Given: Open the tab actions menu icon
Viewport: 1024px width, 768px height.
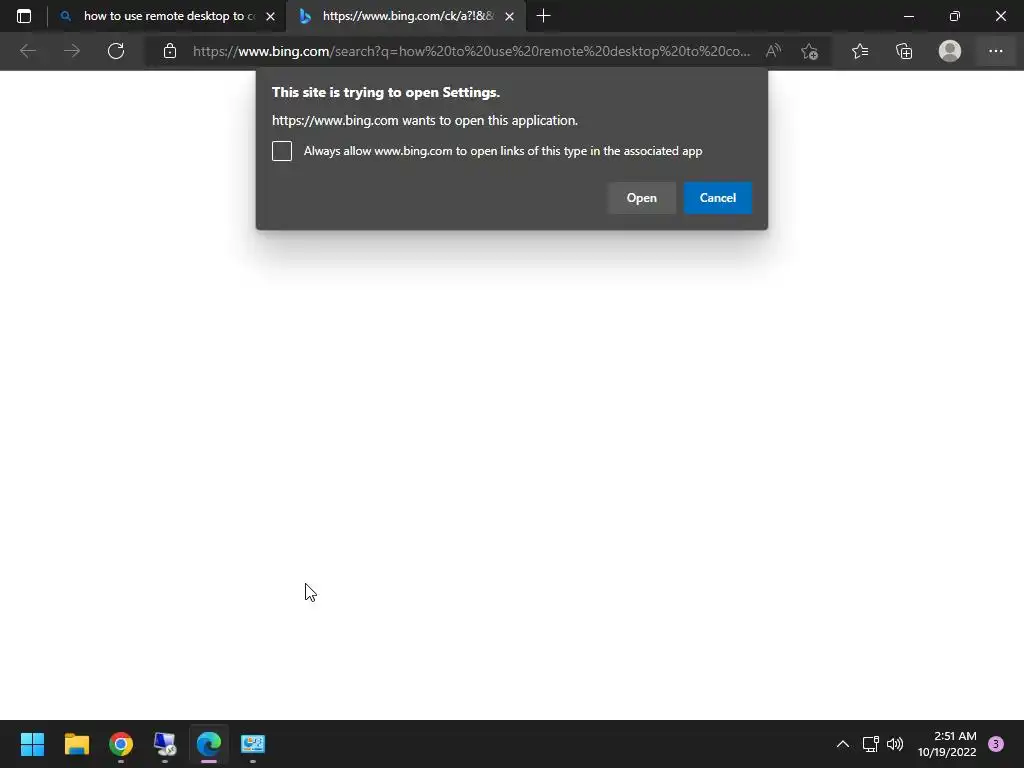Looking at the screenshot, I should click(x=24, y=16).
